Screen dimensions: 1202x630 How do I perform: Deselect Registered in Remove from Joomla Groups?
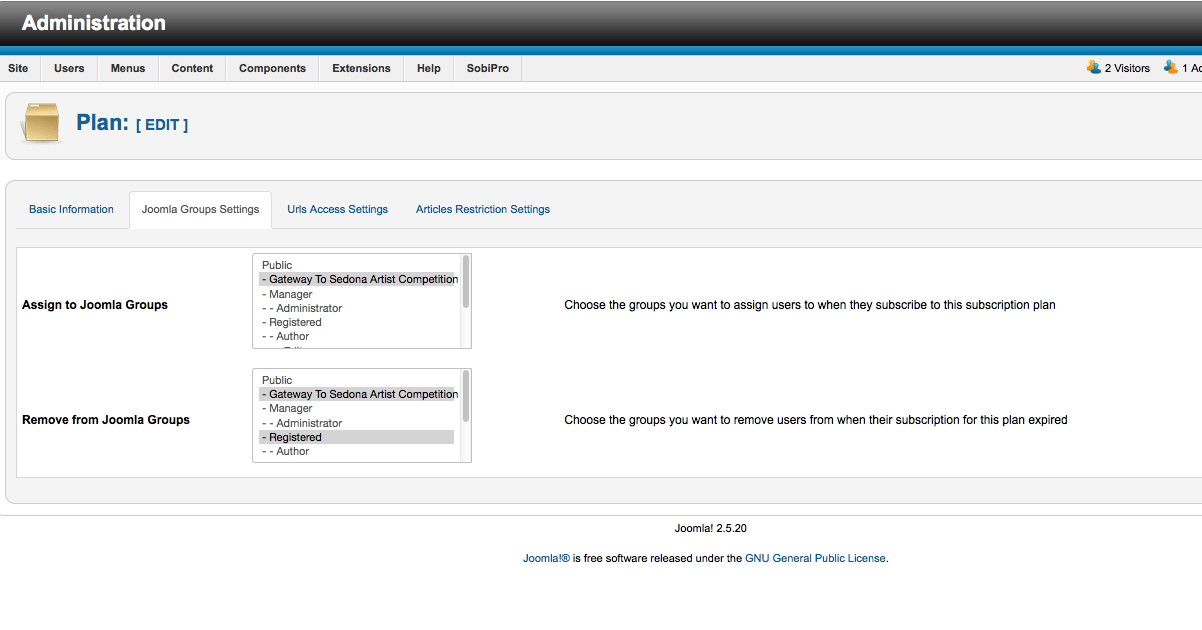click(x=295, y=437)
